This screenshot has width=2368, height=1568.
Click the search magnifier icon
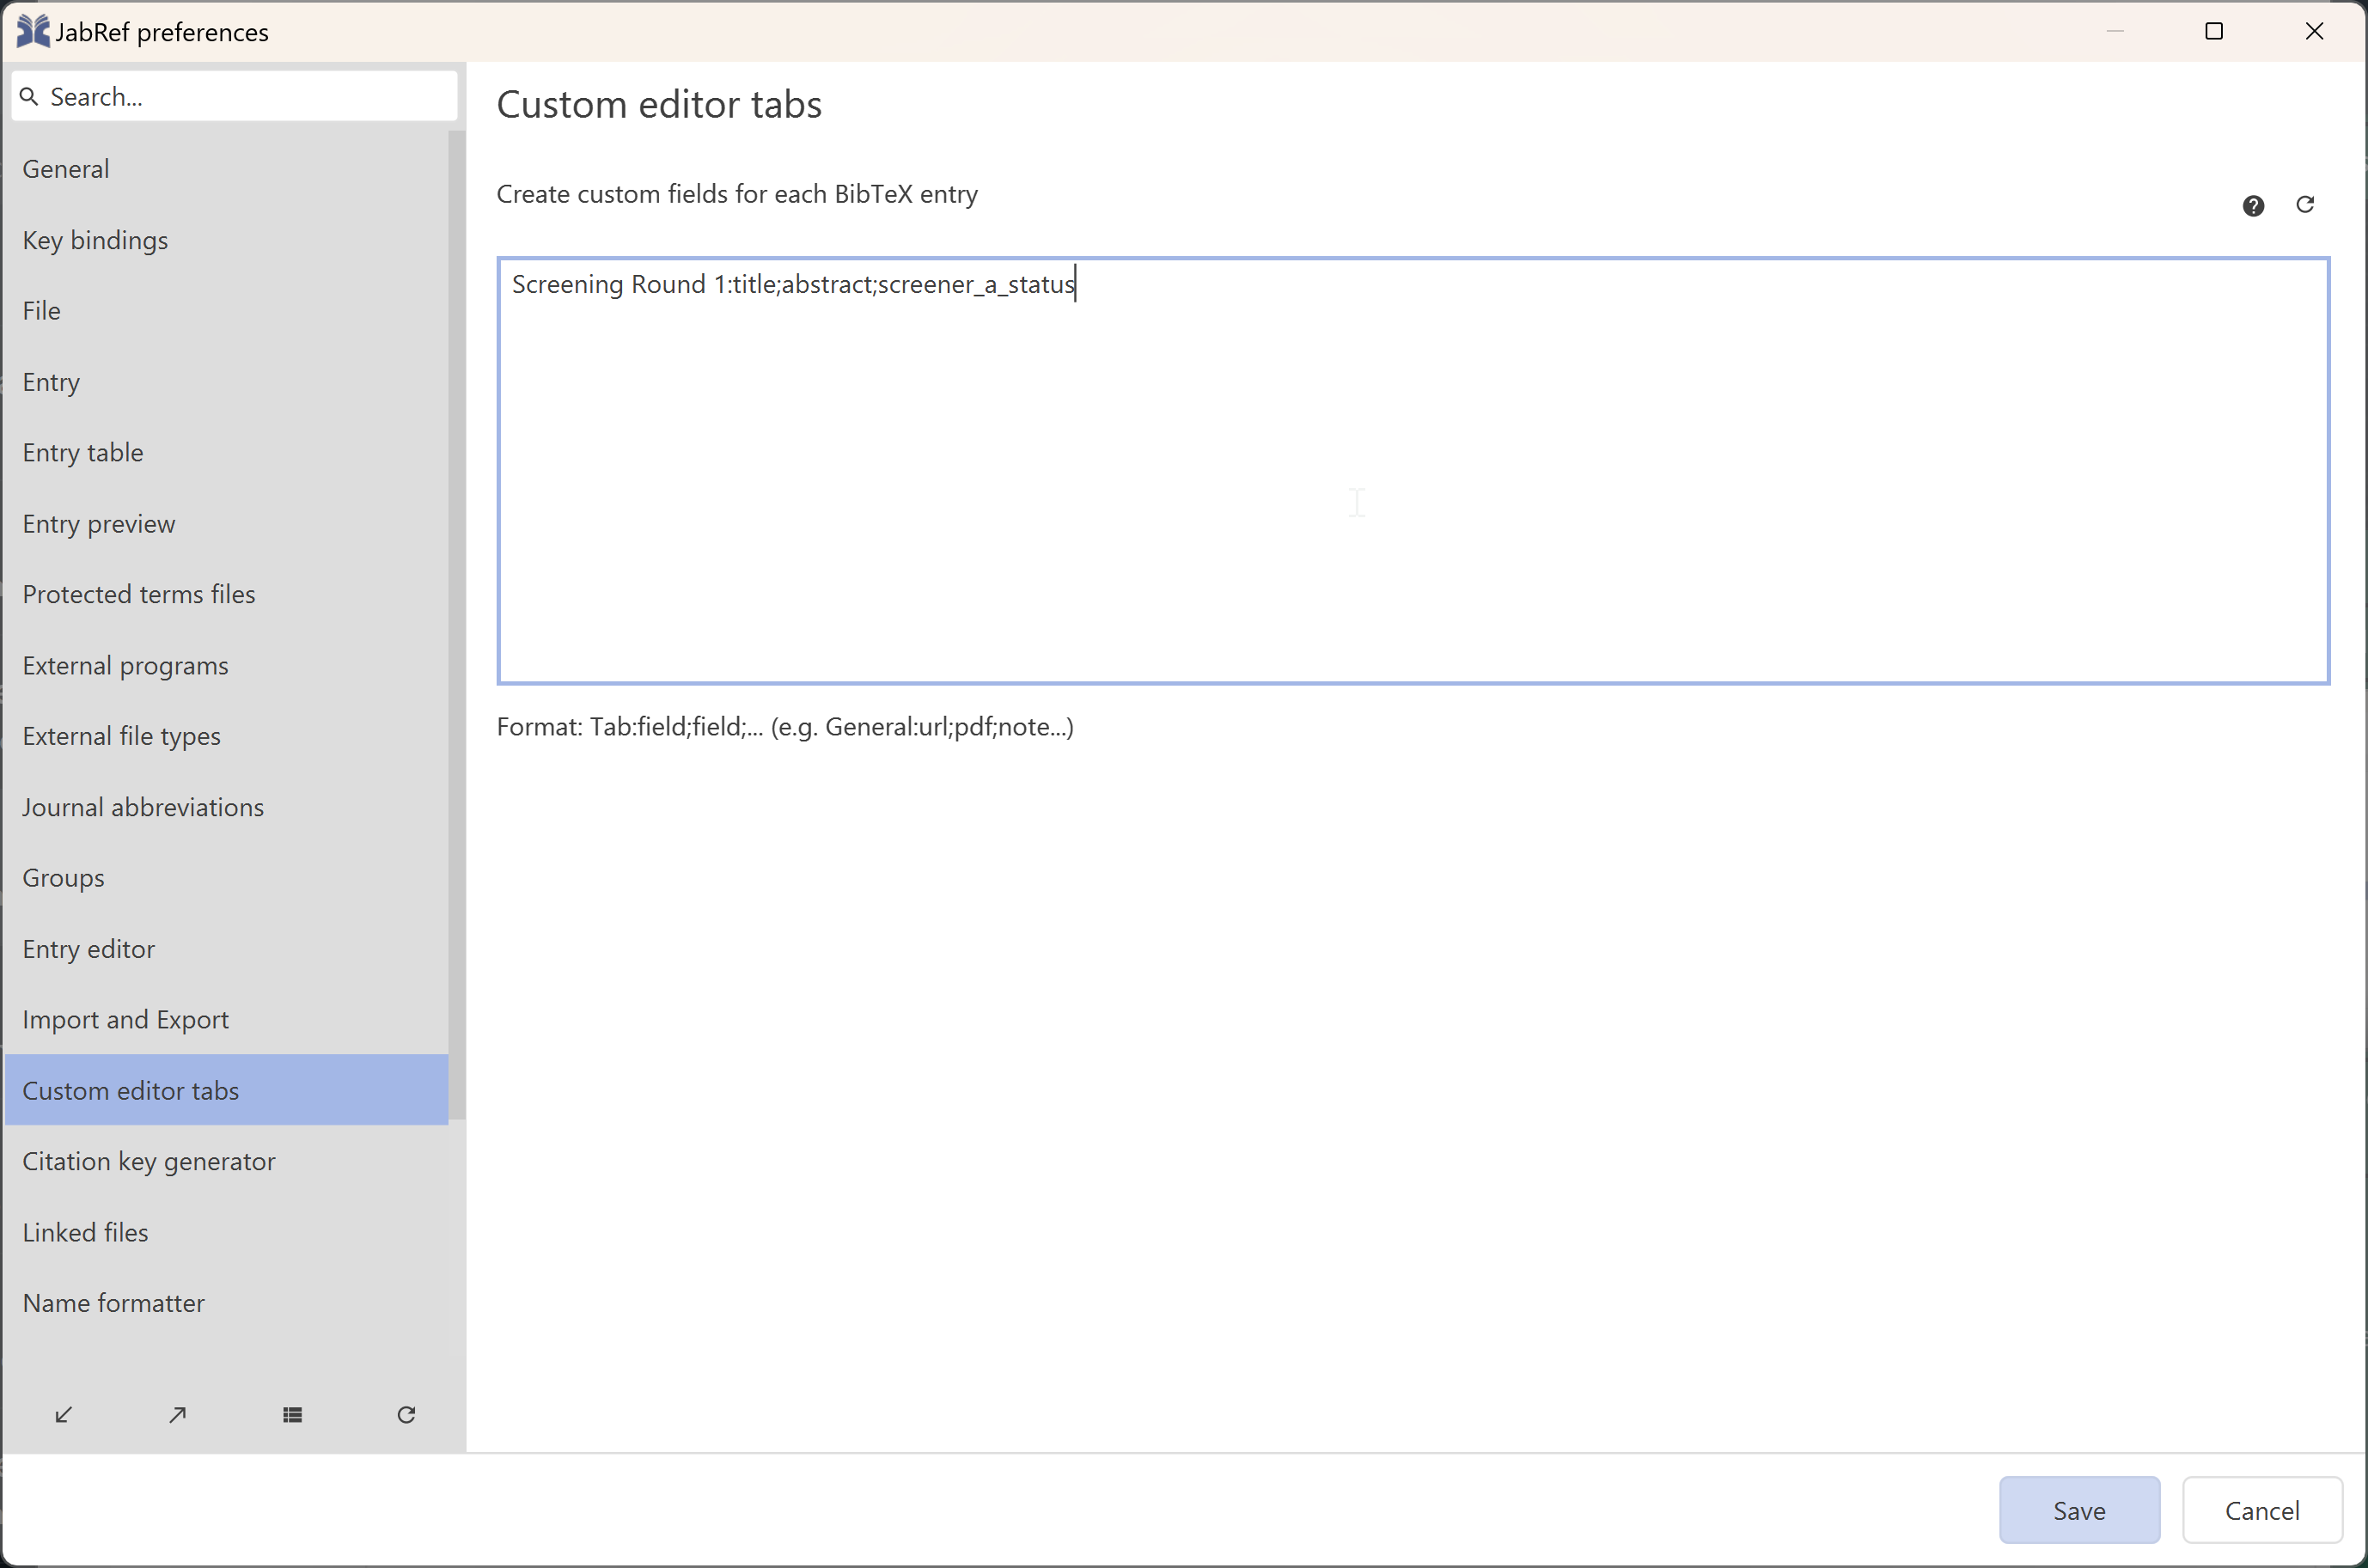tap(29, 96)
